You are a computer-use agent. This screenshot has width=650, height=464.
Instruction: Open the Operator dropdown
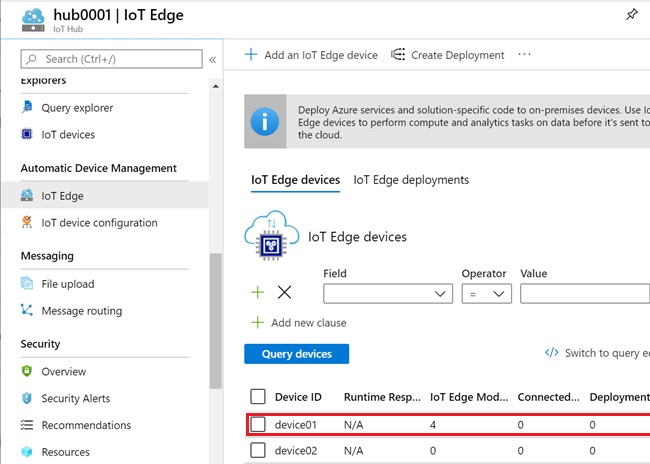[486, 294]
